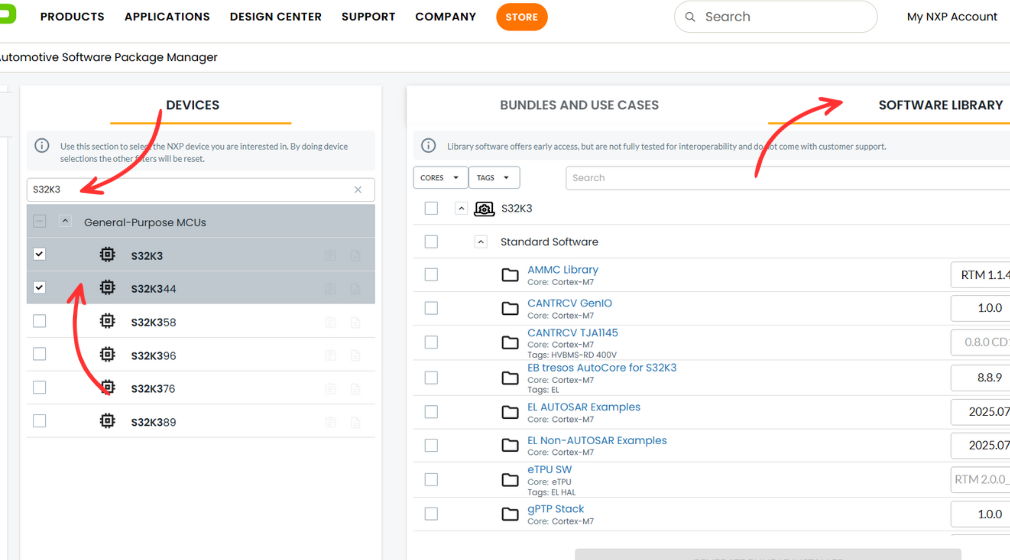
Task: Click the folder icon beside CANTRCV GenIO
Action: [510, 309]
